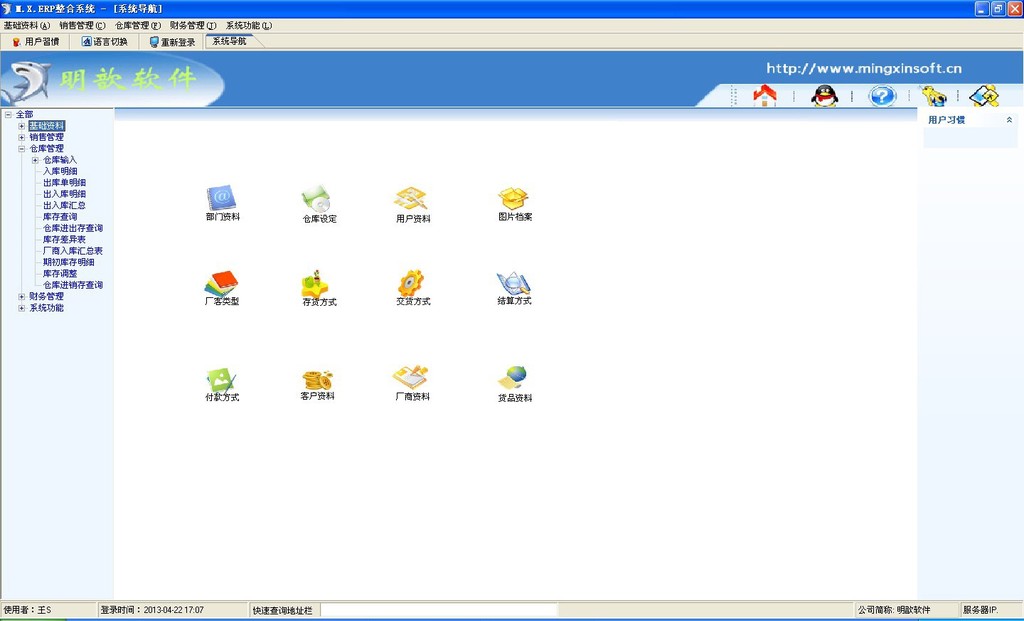The image size is (1024, 621).
Task: Open the 系统功能 menu in menu bar
Action: coord(248,25)
